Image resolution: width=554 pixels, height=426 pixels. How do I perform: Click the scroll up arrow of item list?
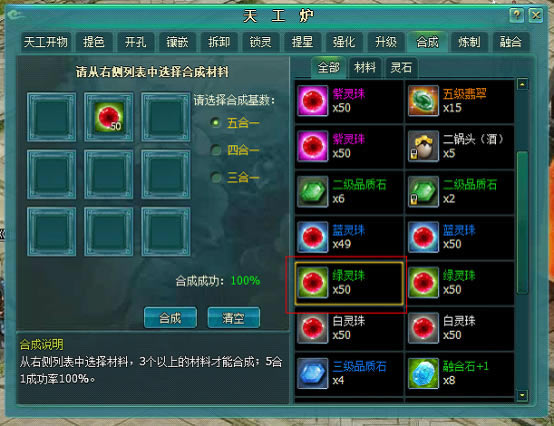(x=522, y=84)
